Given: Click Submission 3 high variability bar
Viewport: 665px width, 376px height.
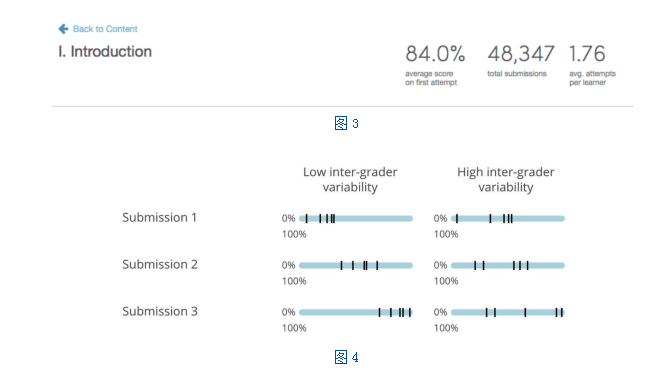Looking at the screenshot, I should (508, 313).
